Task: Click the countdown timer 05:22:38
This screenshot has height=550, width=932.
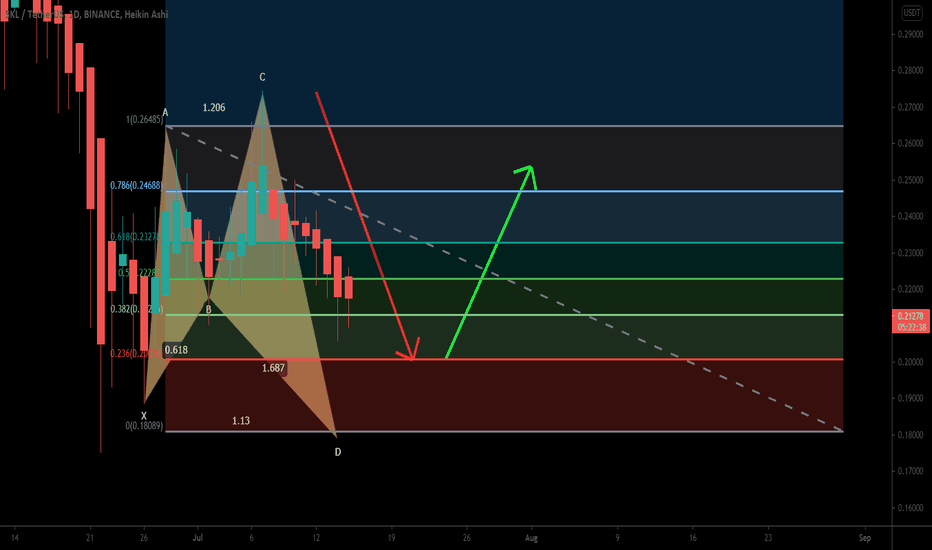Action: 911,327
